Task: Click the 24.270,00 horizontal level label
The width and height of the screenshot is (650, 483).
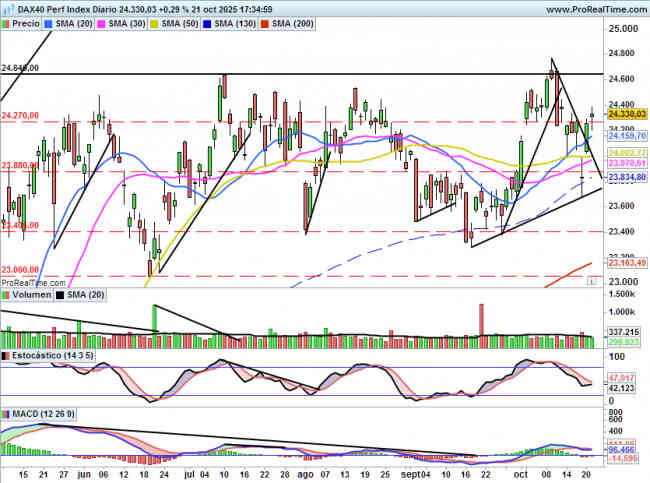Action: [20, 116]
